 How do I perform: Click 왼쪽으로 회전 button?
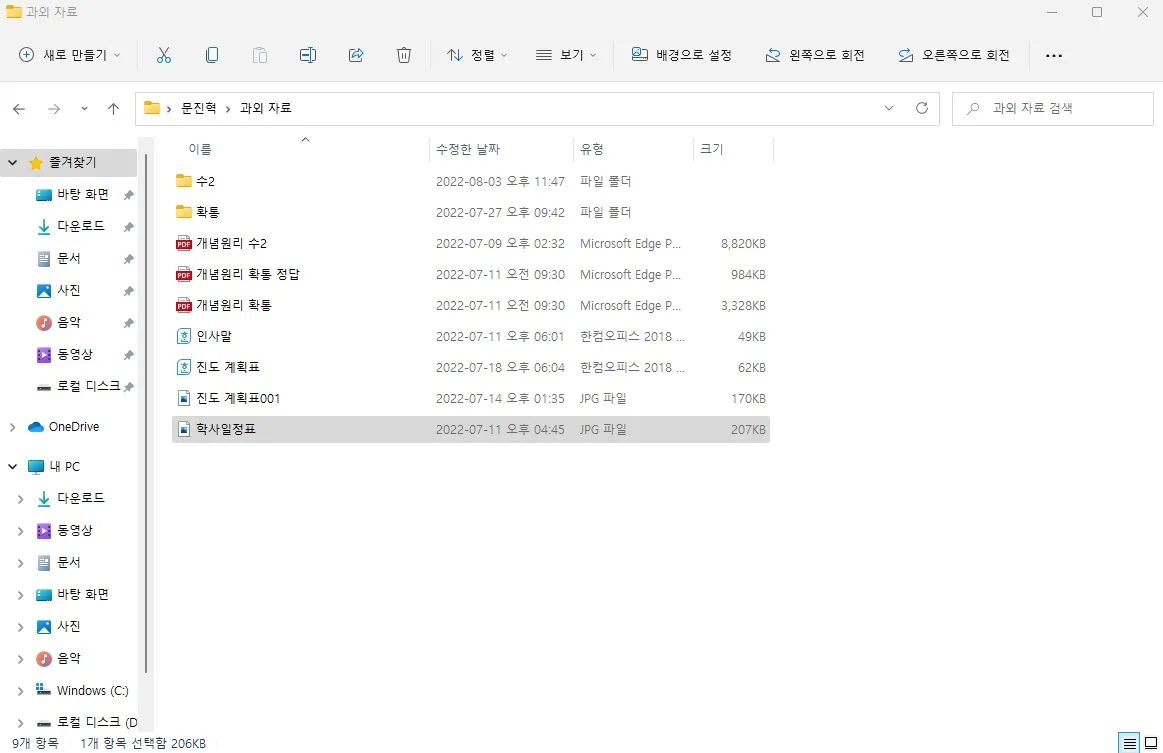[814, 55]
